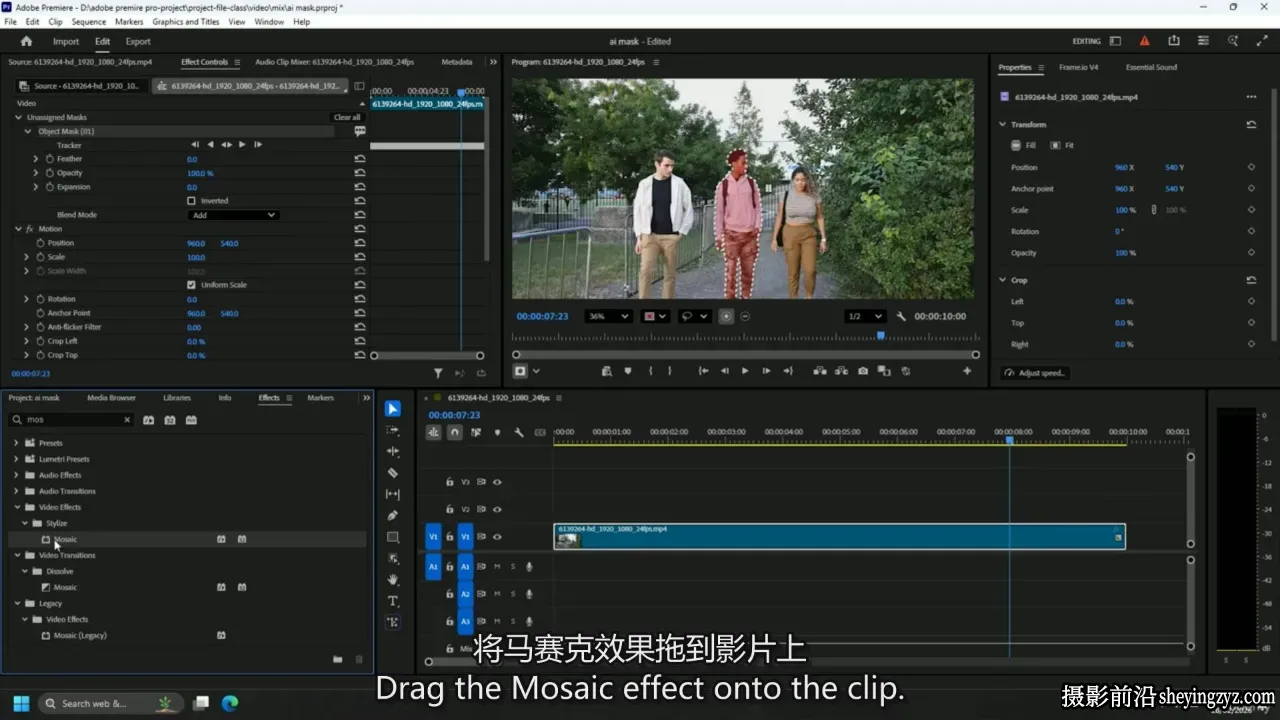
Task: Select the Razor tool
Action: click(x=393, y=473)
